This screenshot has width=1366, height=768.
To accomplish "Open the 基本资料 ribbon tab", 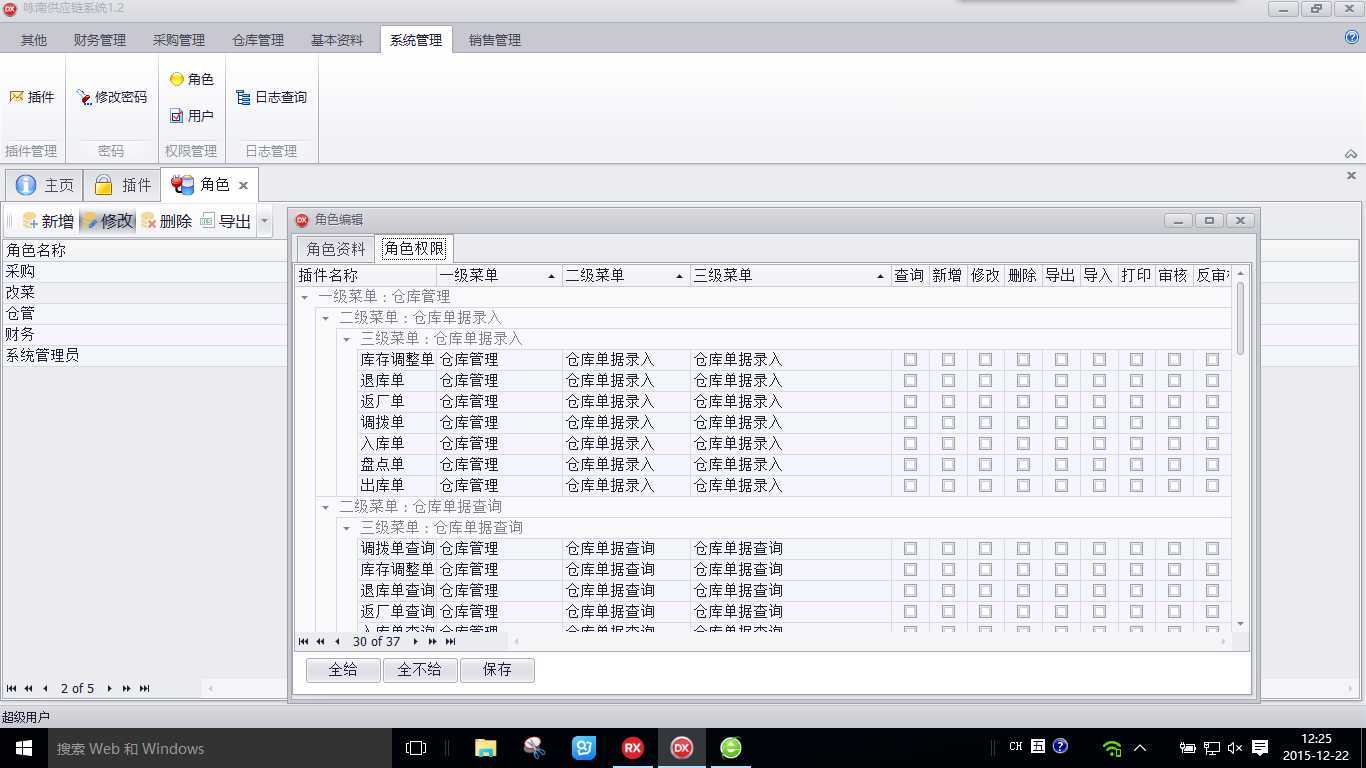I will click(x=337, y=40).
